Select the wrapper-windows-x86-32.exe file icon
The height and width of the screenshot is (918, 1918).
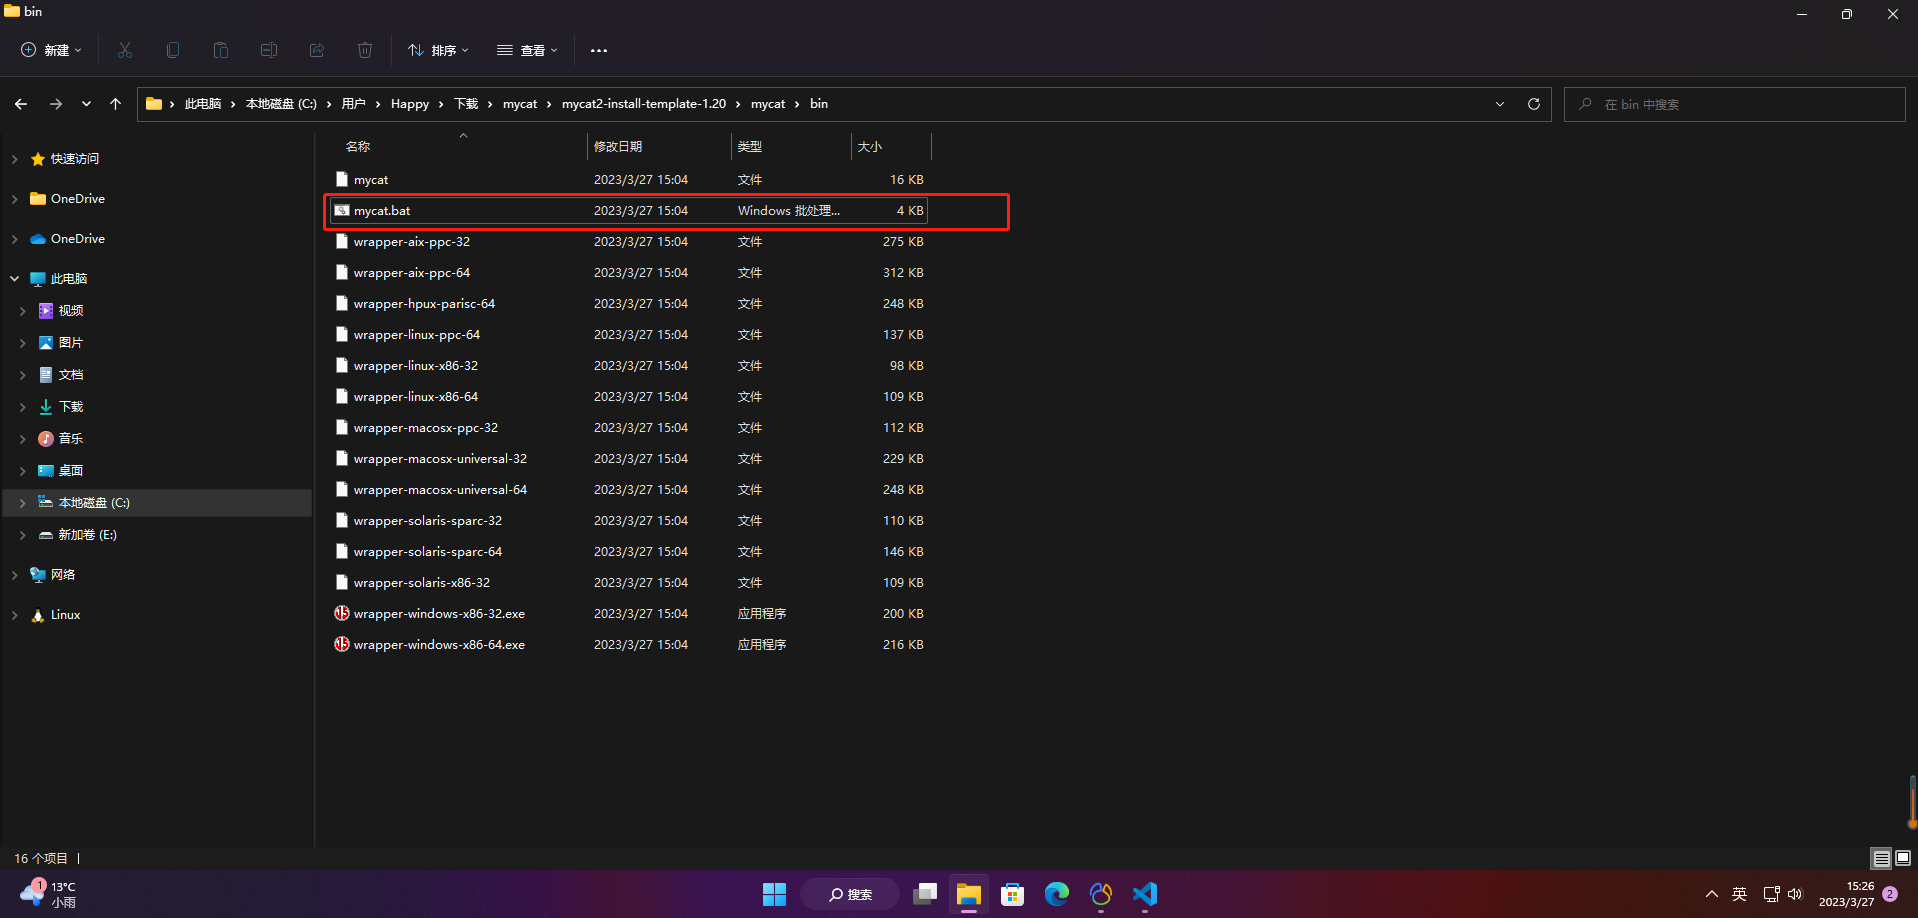342,614
